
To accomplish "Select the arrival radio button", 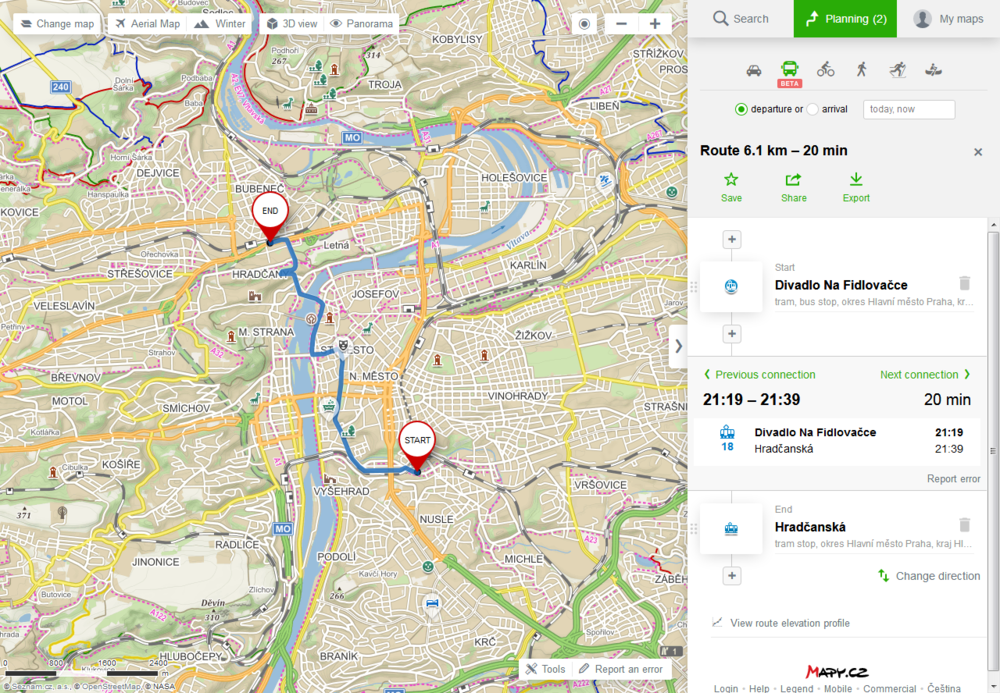I will [812, 109].
